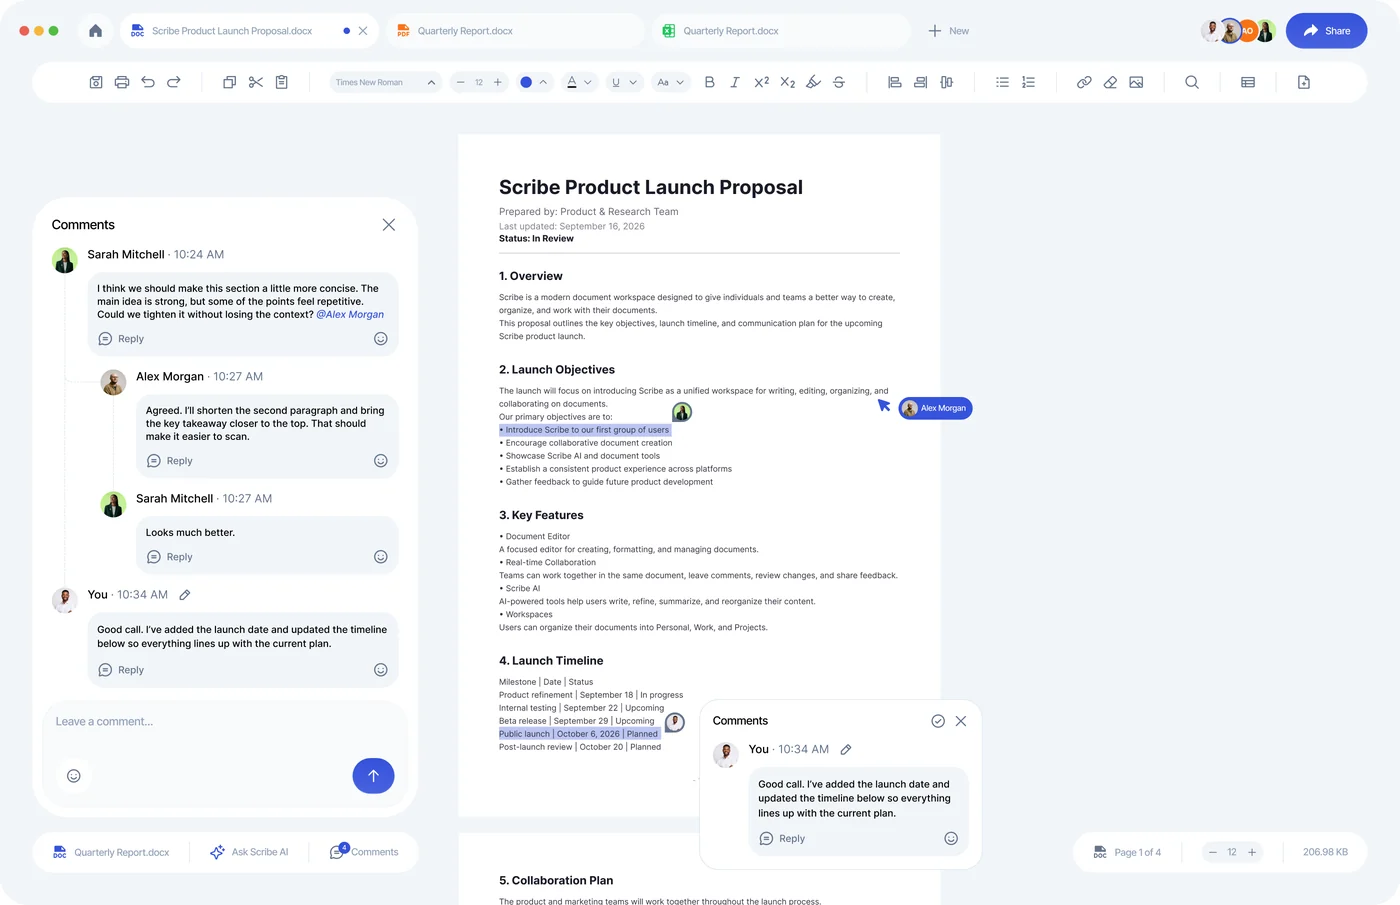
Task: Copy selection with the copy icon
Action: coord(229,82)
